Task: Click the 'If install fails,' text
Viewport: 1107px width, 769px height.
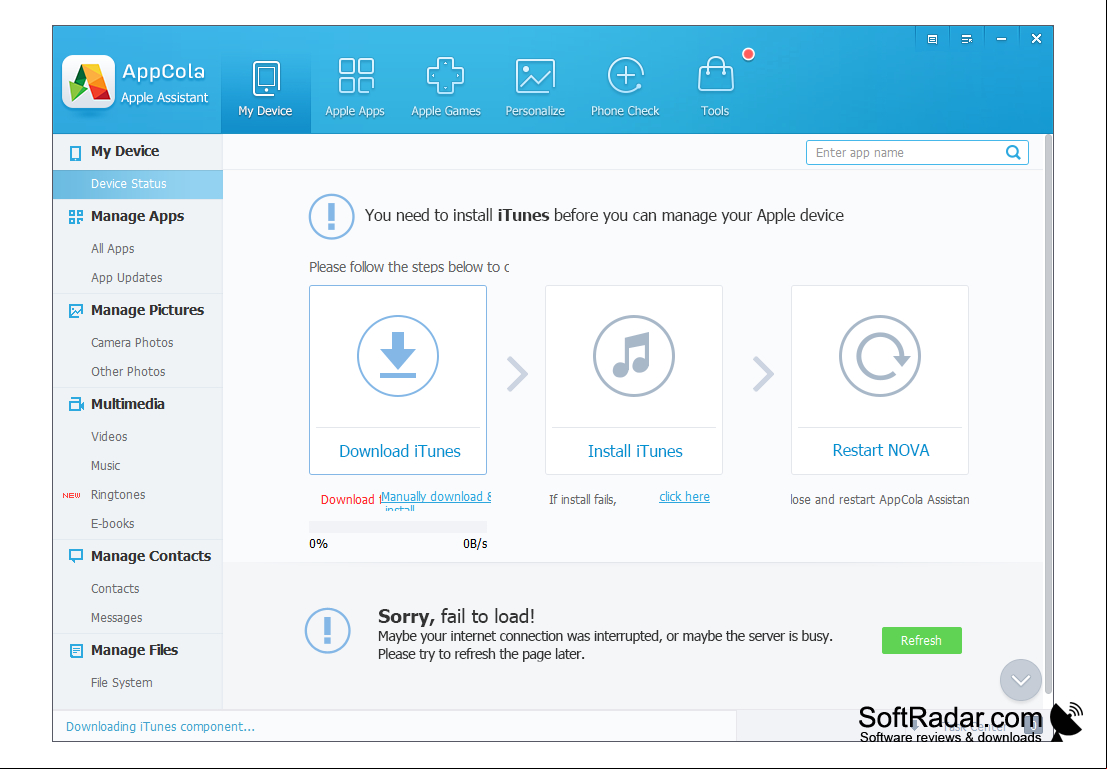Action: [582, 500]
